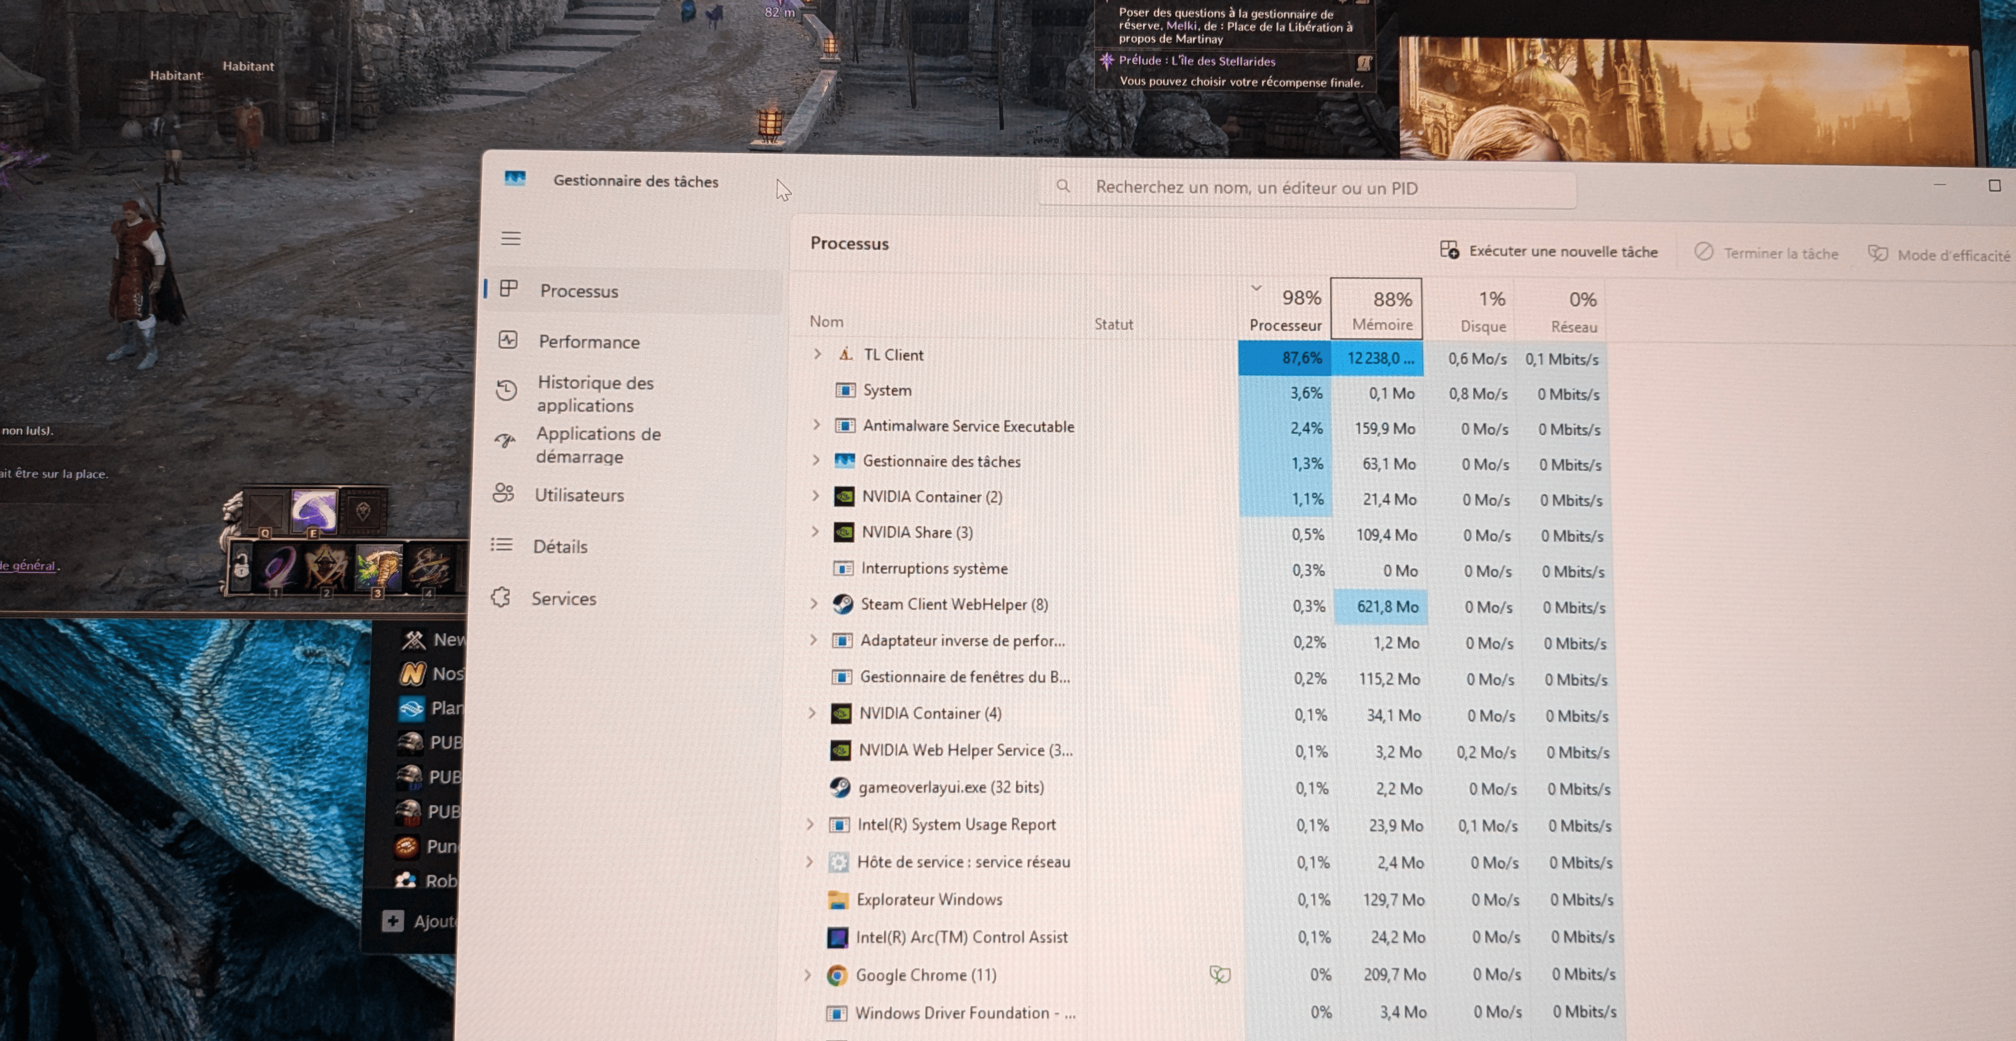The height and width of the screenshot is (1041, 2016).
Task: Trigger the purple E skill in the game
Action: coord(313,511)
